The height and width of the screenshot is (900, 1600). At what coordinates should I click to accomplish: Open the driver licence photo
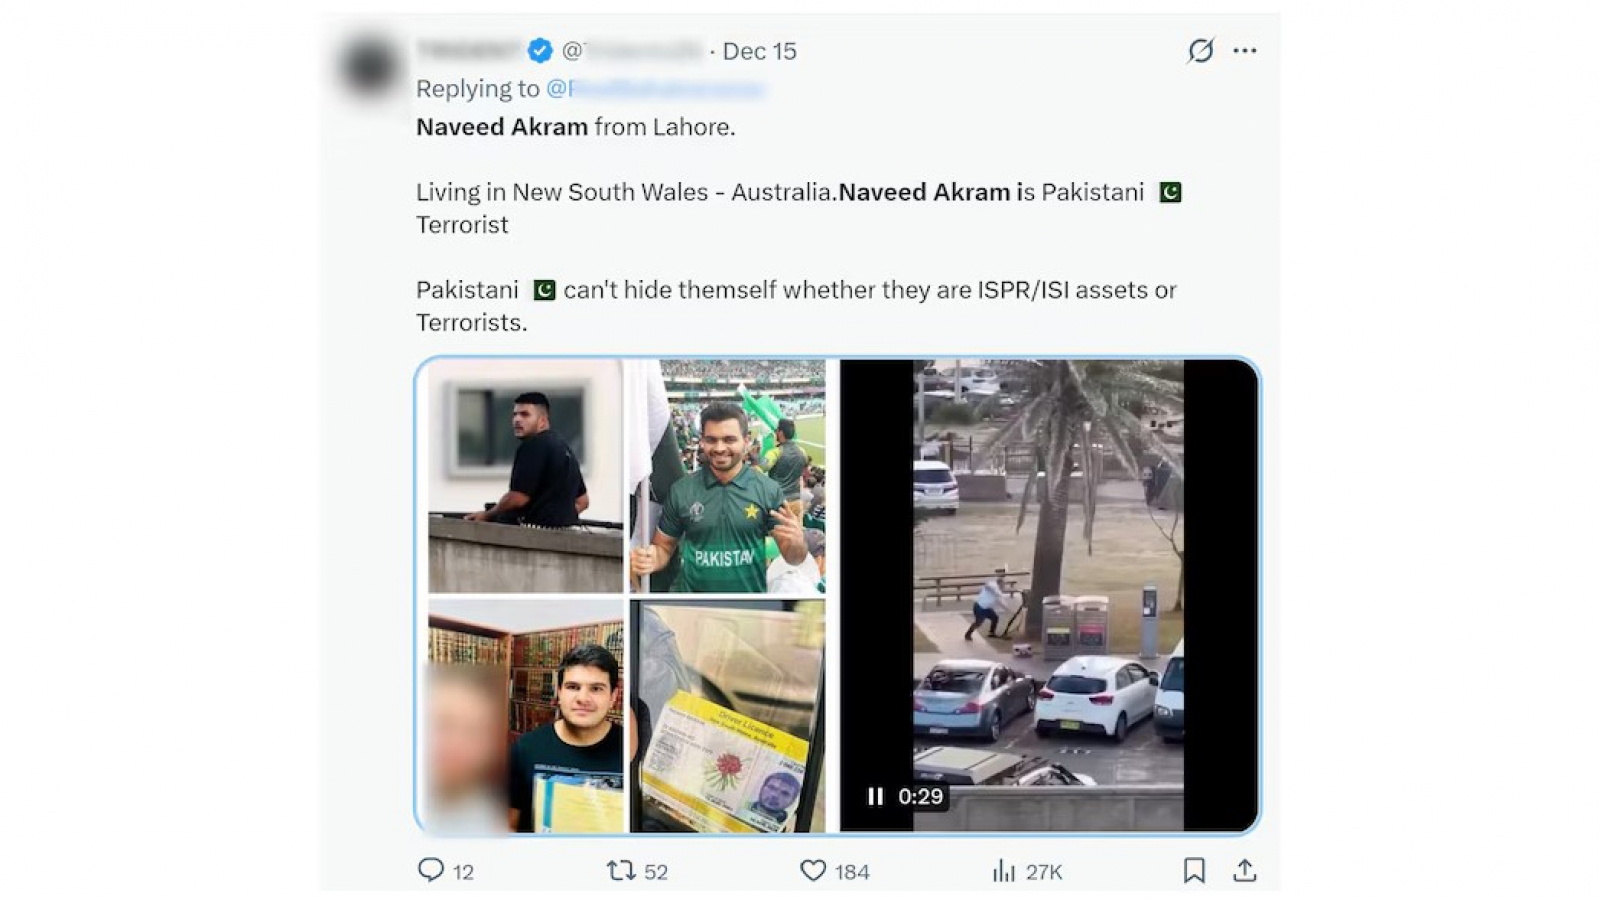[728, 716]
